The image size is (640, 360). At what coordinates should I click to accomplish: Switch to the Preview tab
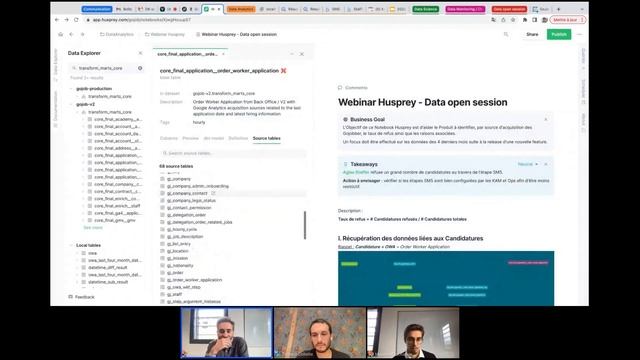190,138
